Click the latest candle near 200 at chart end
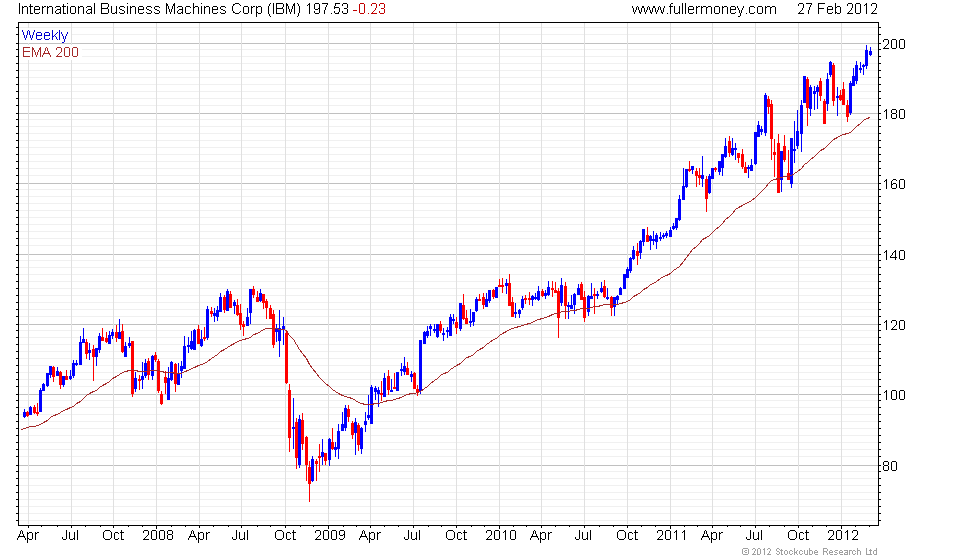This screenshot has width=960, height=560. point(871,53)
